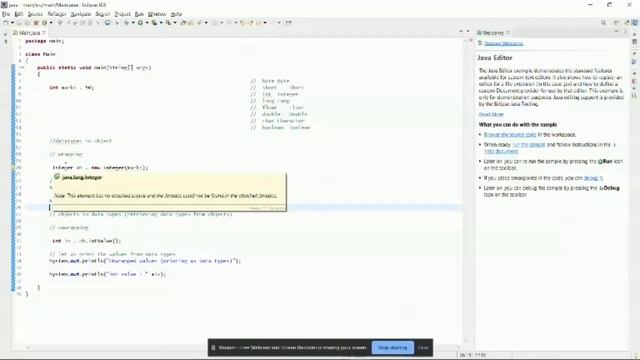Expand the Coverage dropdown arrow
Viewport: 640px width, 360px height.
point(161,23)
